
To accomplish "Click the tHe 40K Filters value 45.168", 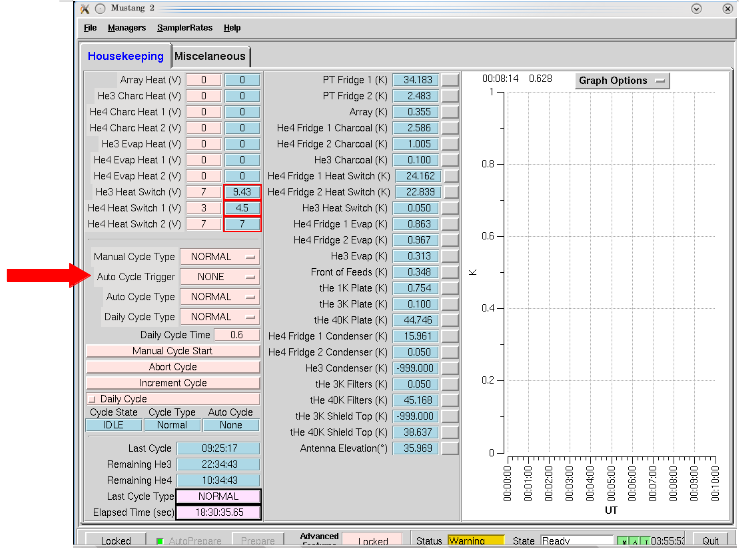I will pyautogui.click(x=416, y=401).
